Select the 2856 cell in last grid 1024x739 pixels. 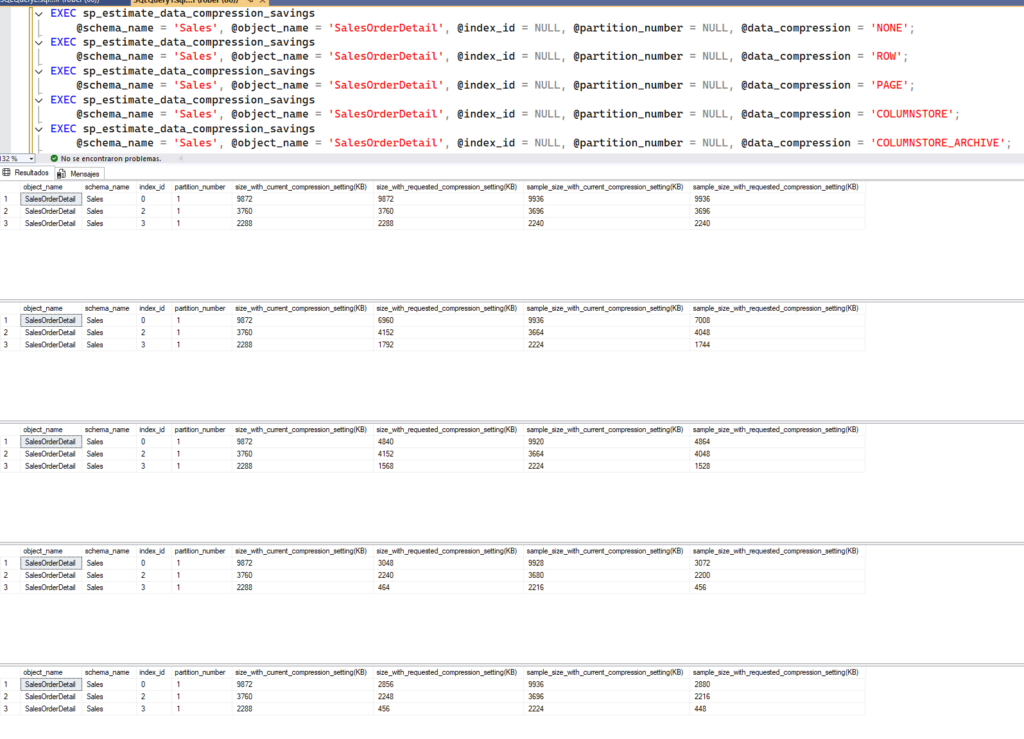pos(389,684)
